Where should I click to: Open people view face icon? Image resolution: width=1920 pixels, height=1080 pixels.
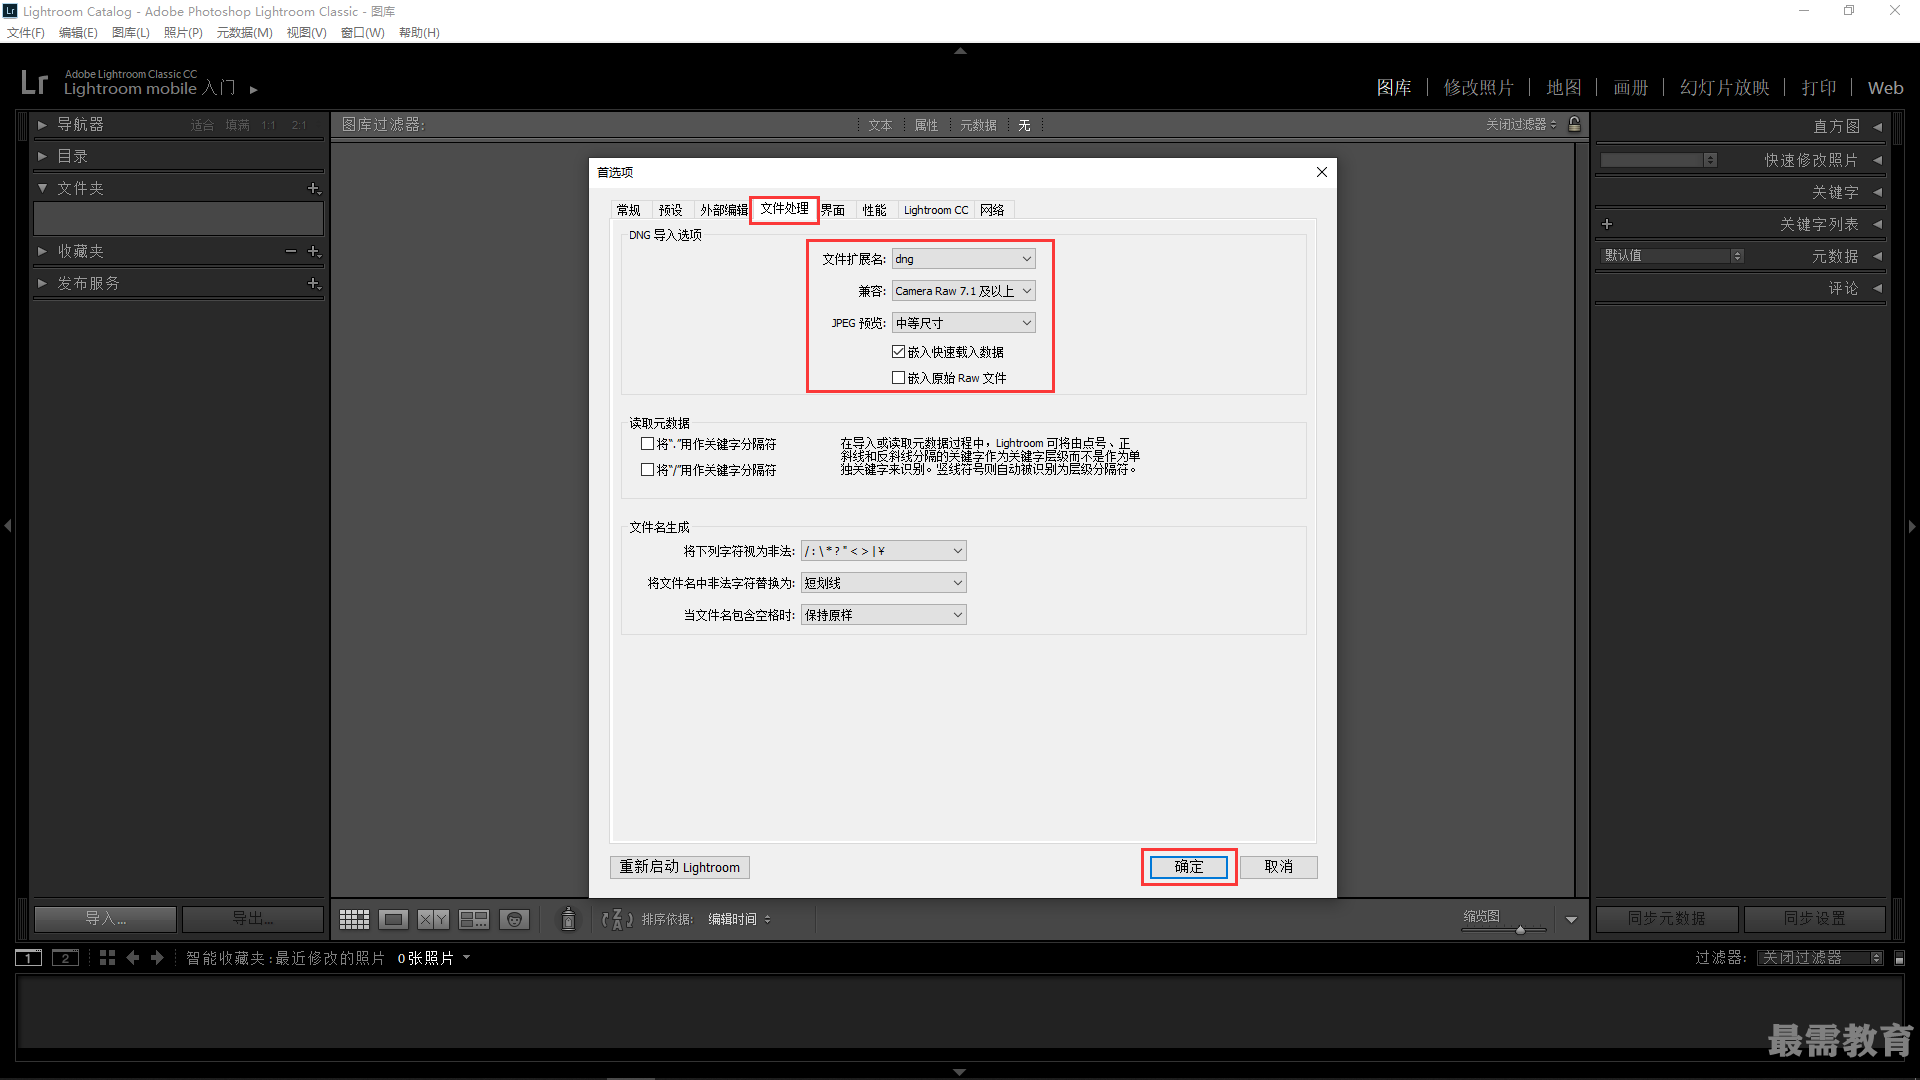(514, 919)
